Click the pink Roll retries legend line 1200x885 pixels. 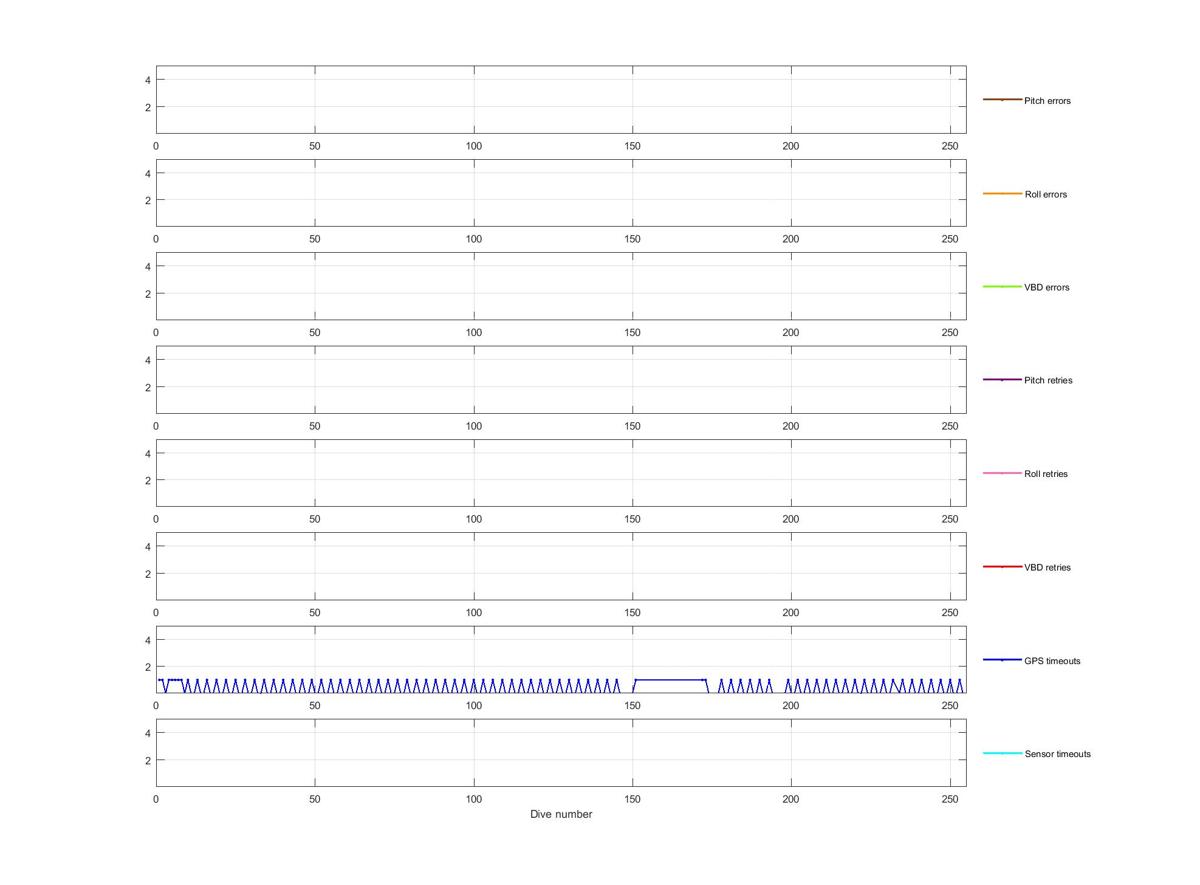[x=1002, y=473]
